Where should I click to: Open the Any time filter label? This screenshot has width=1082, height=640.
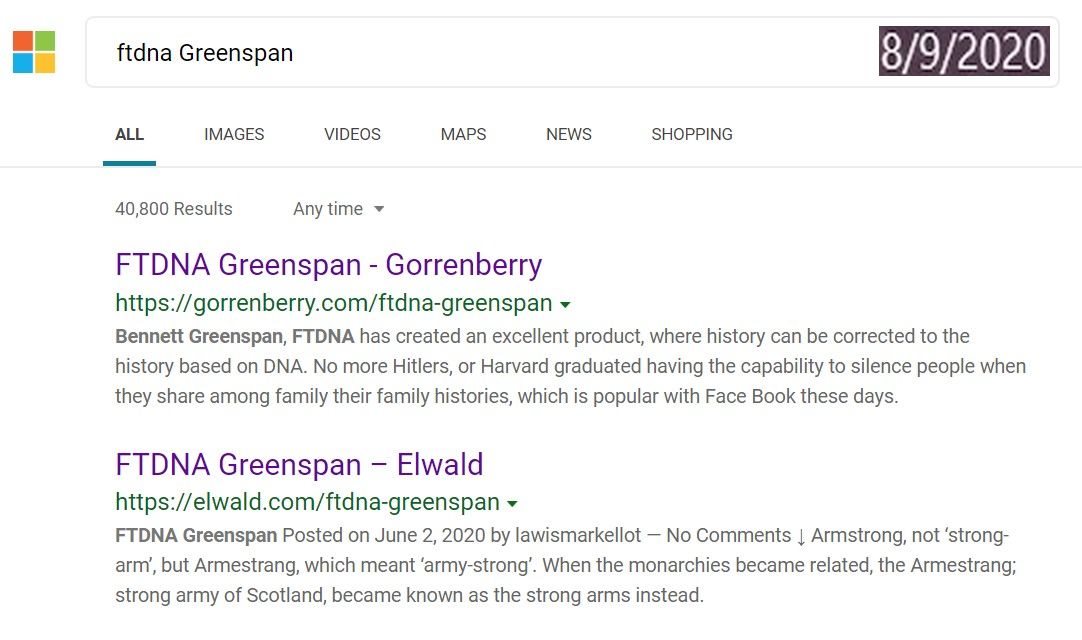point(328,209)
